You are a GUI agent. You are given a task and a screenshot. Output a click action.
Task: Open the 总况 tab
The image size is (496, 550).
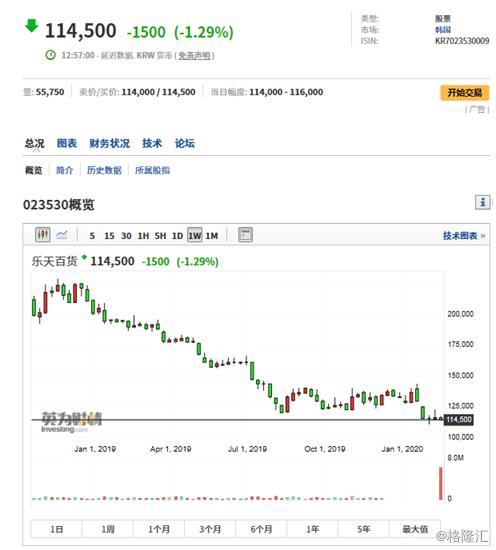pos(34,143)
